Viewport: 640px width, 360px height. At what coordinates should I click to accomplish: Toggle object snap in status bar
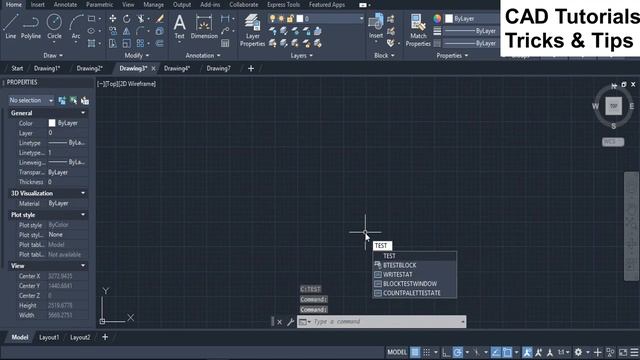[507, 352]
